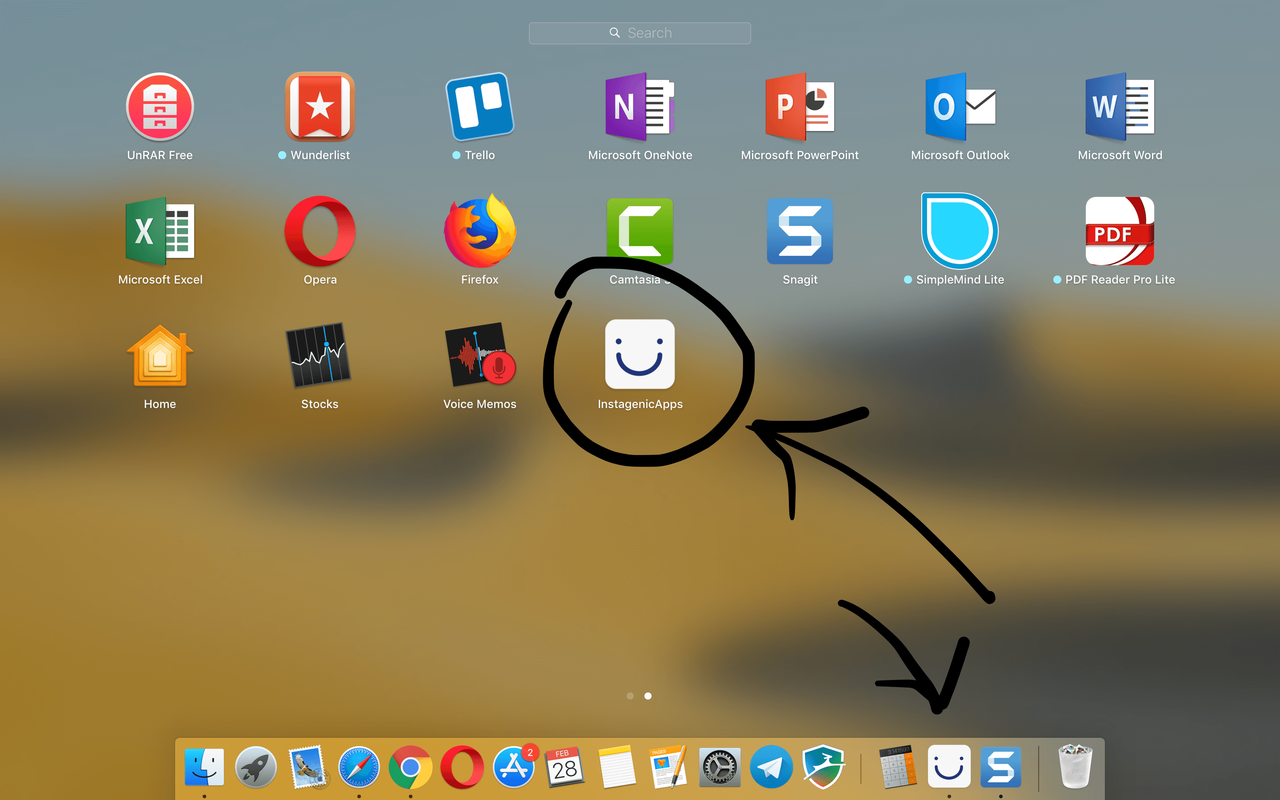Launch Firefox browser
Image resolution: width=1280 pixels, height=800 pixels.
tap(480, 231)
